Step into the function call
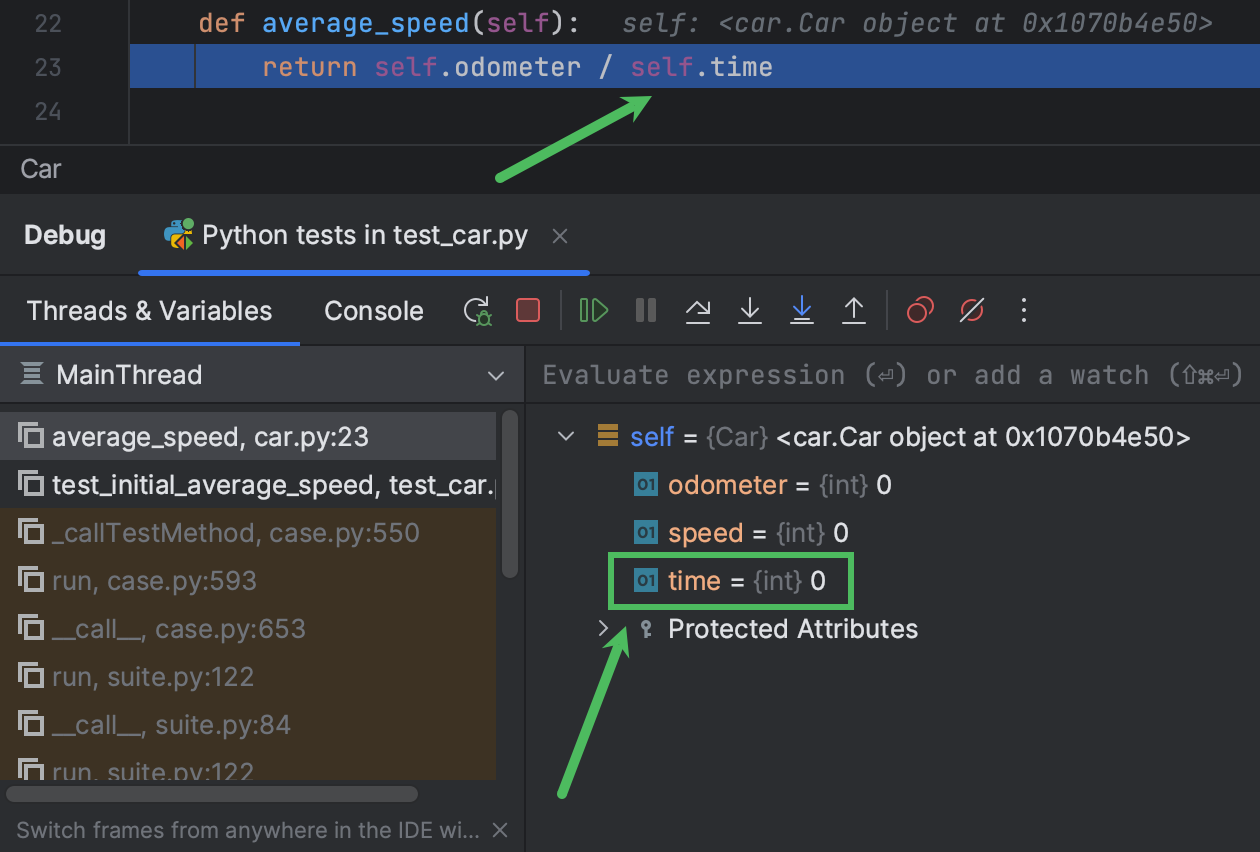The image size is (1260, 852). pos(749,310)
